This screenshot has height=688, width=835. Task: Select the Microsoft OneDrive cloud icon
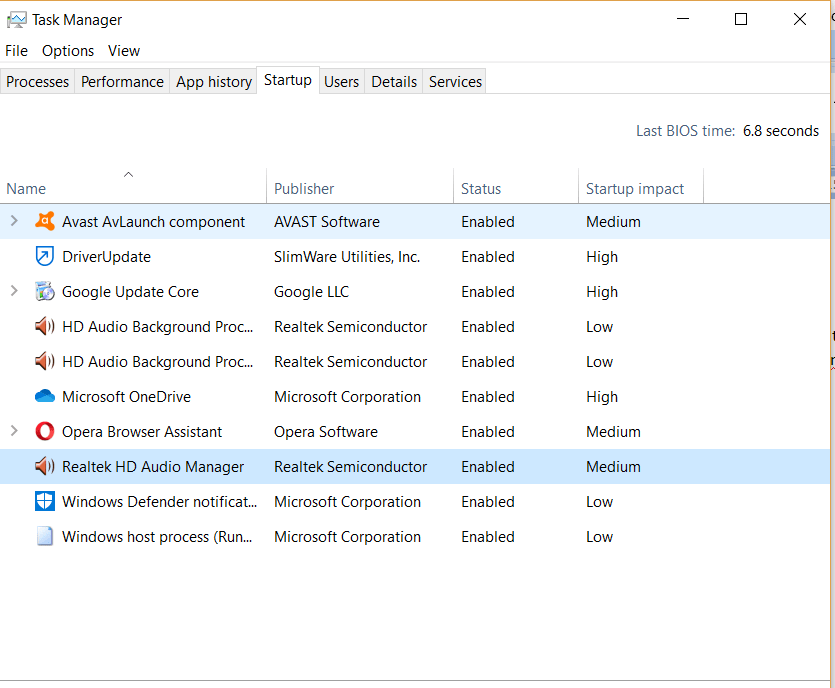pos(45,396)
